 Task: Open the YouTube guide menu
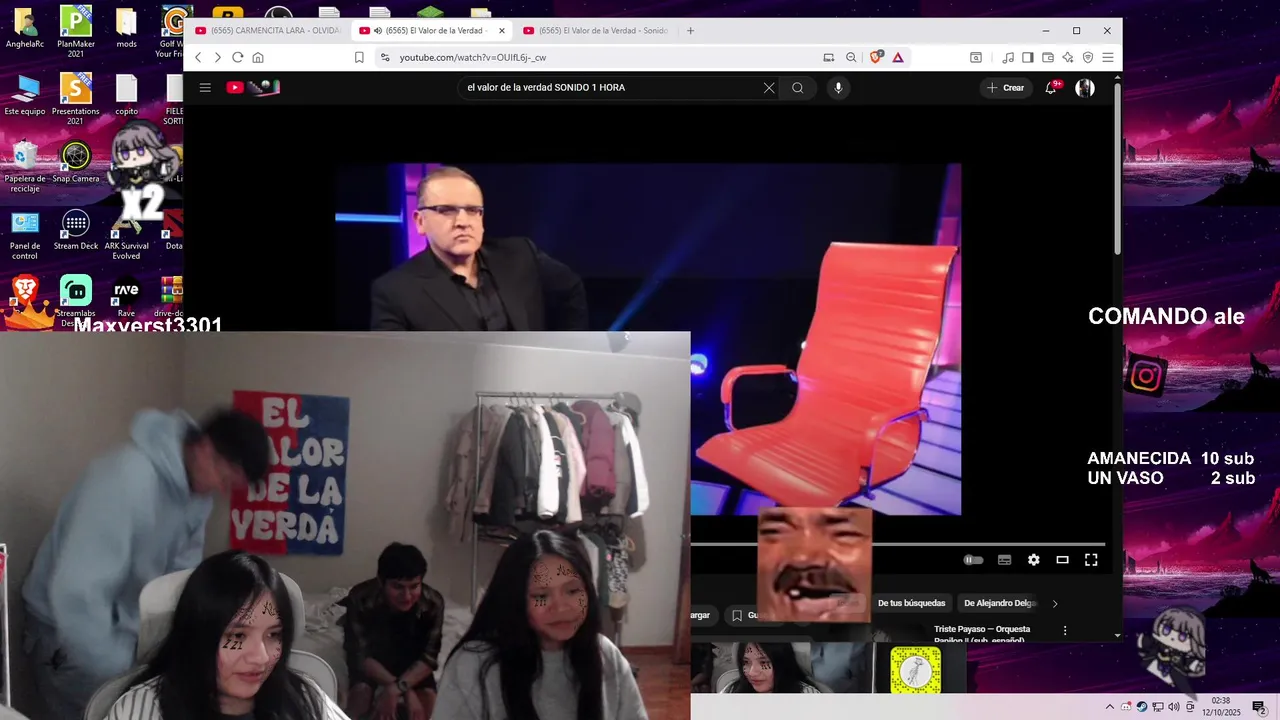tap(205, 88)
